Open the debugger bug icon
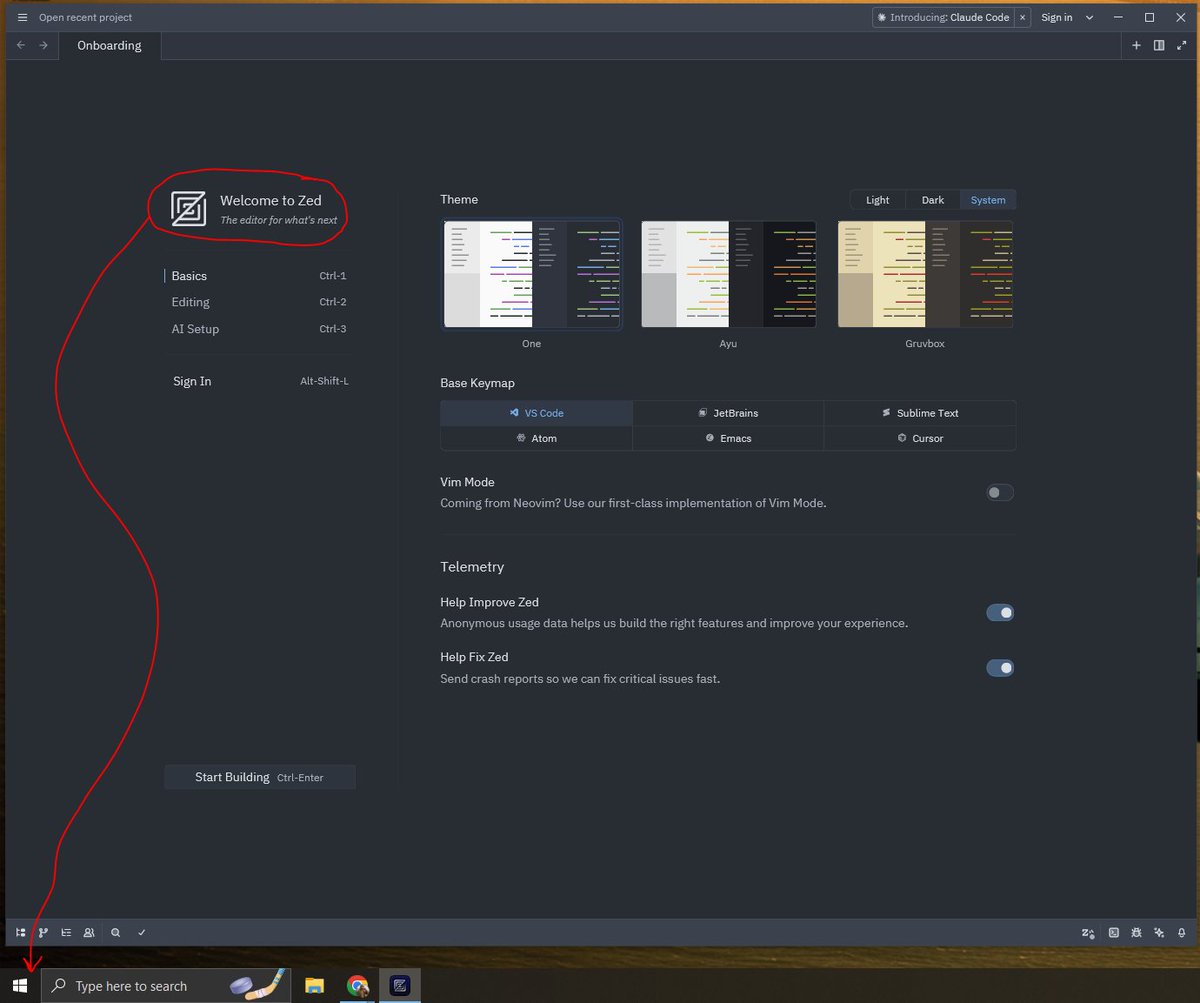This screenshot has height=1003, width=1200. (x=1137, y=933)
